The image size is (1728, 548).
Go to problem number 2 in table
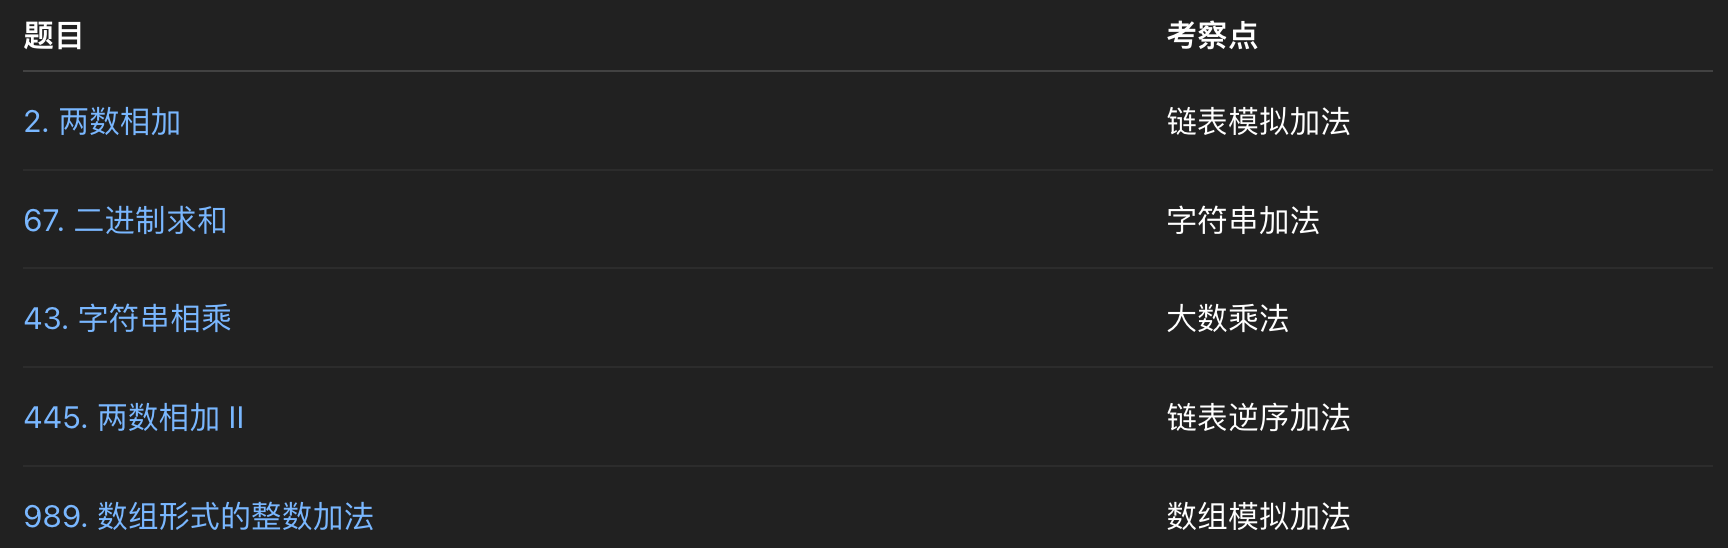102,122
